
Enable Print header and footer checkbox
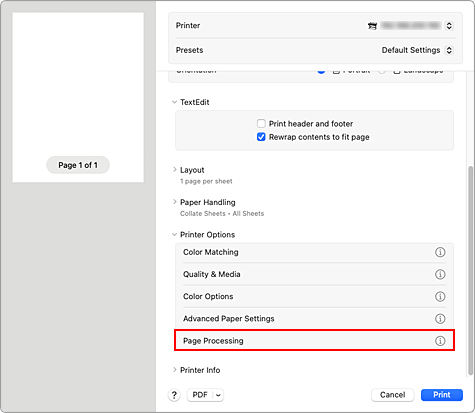261,124
